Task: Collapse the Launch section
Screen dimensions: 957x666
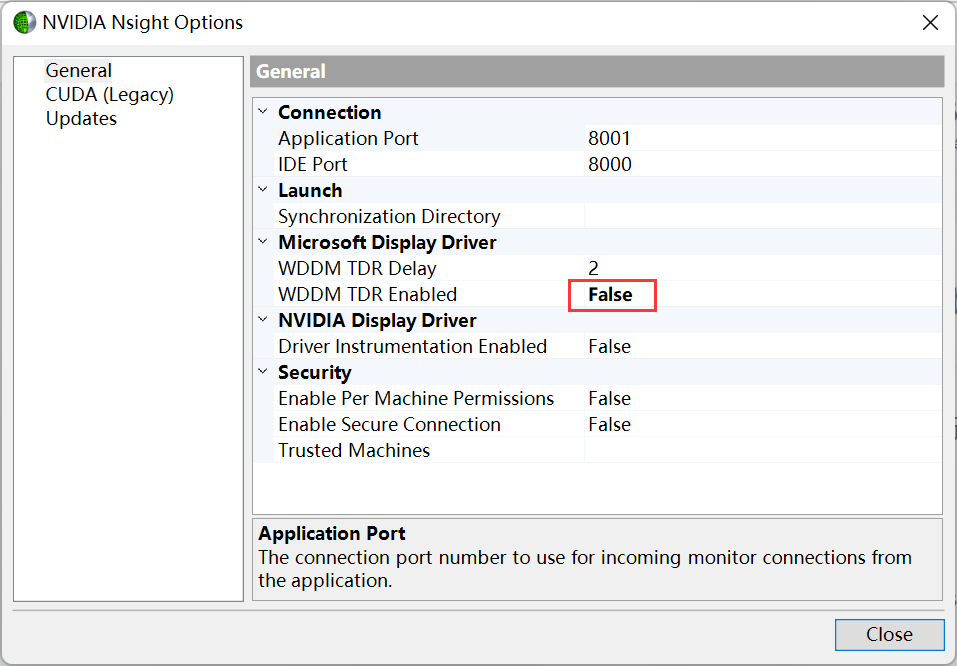Action: click(x=263, y=190)
